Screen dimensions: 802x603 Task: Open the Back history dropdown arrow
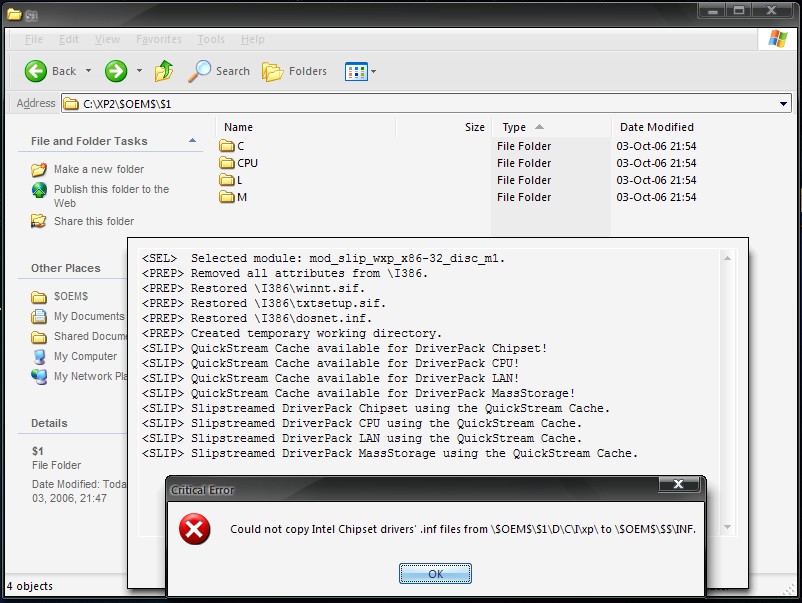[x=88, y=72]
